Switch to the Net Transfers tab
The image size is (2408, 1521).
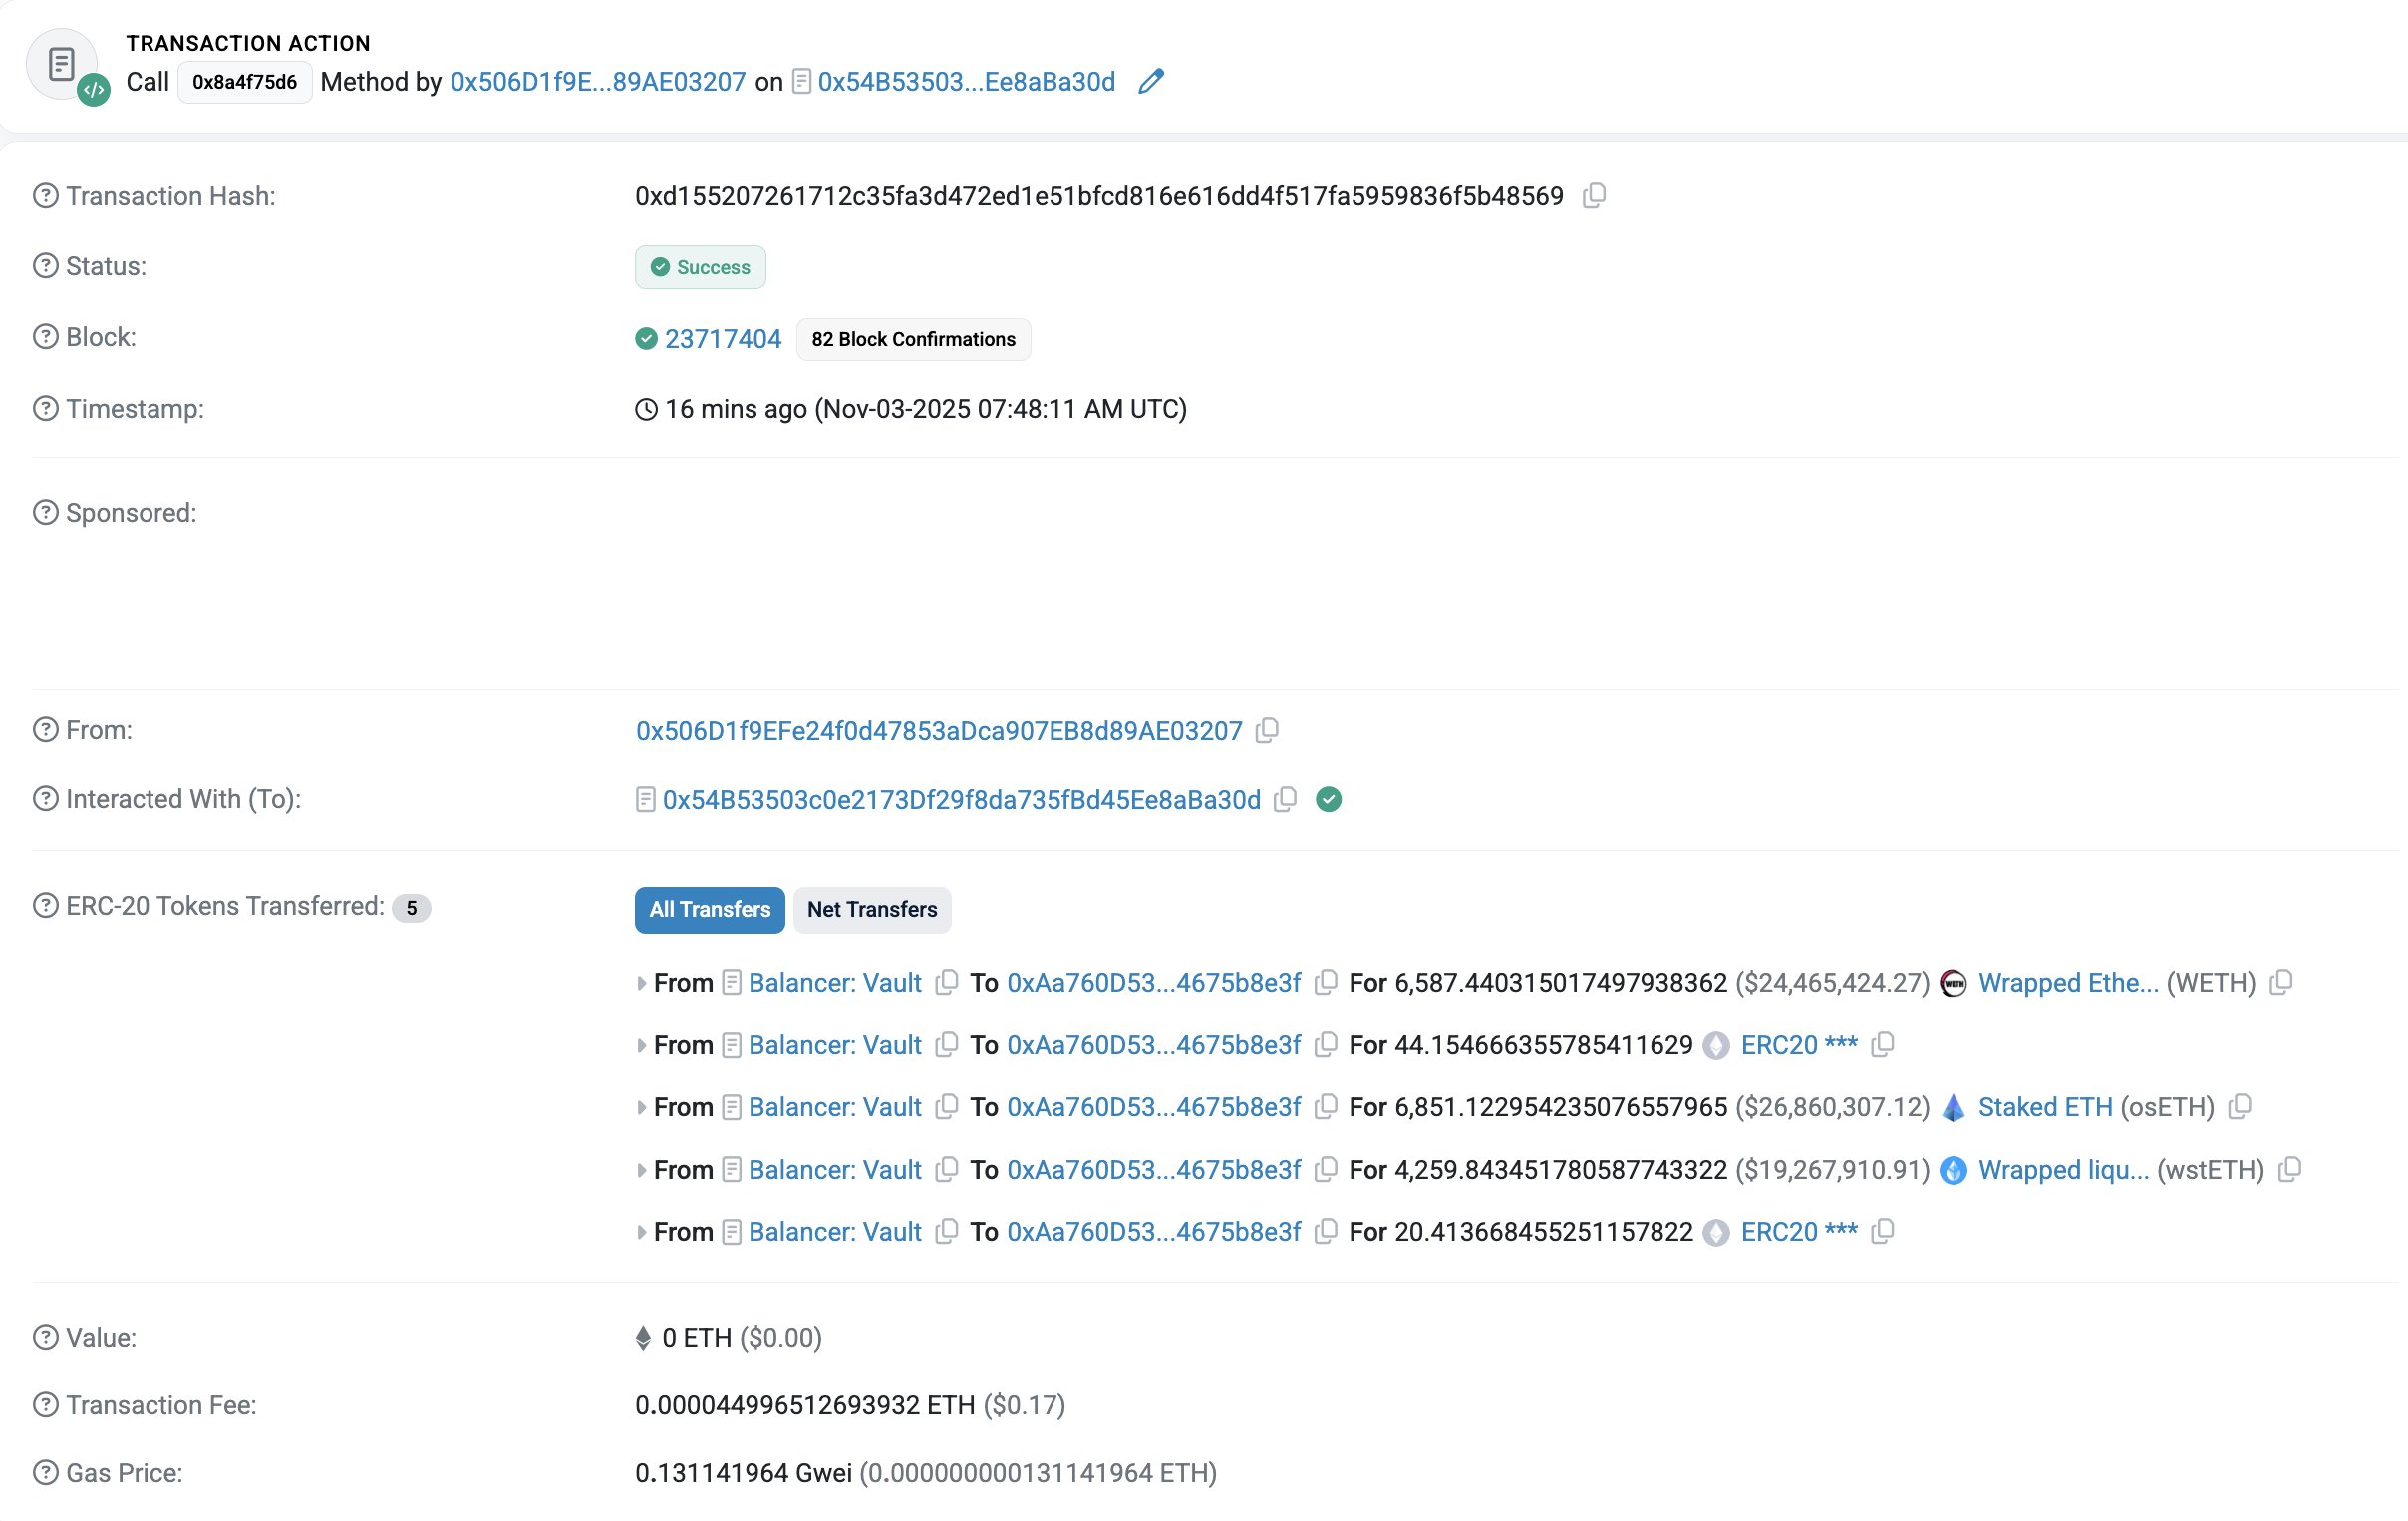tap(872, 910)
